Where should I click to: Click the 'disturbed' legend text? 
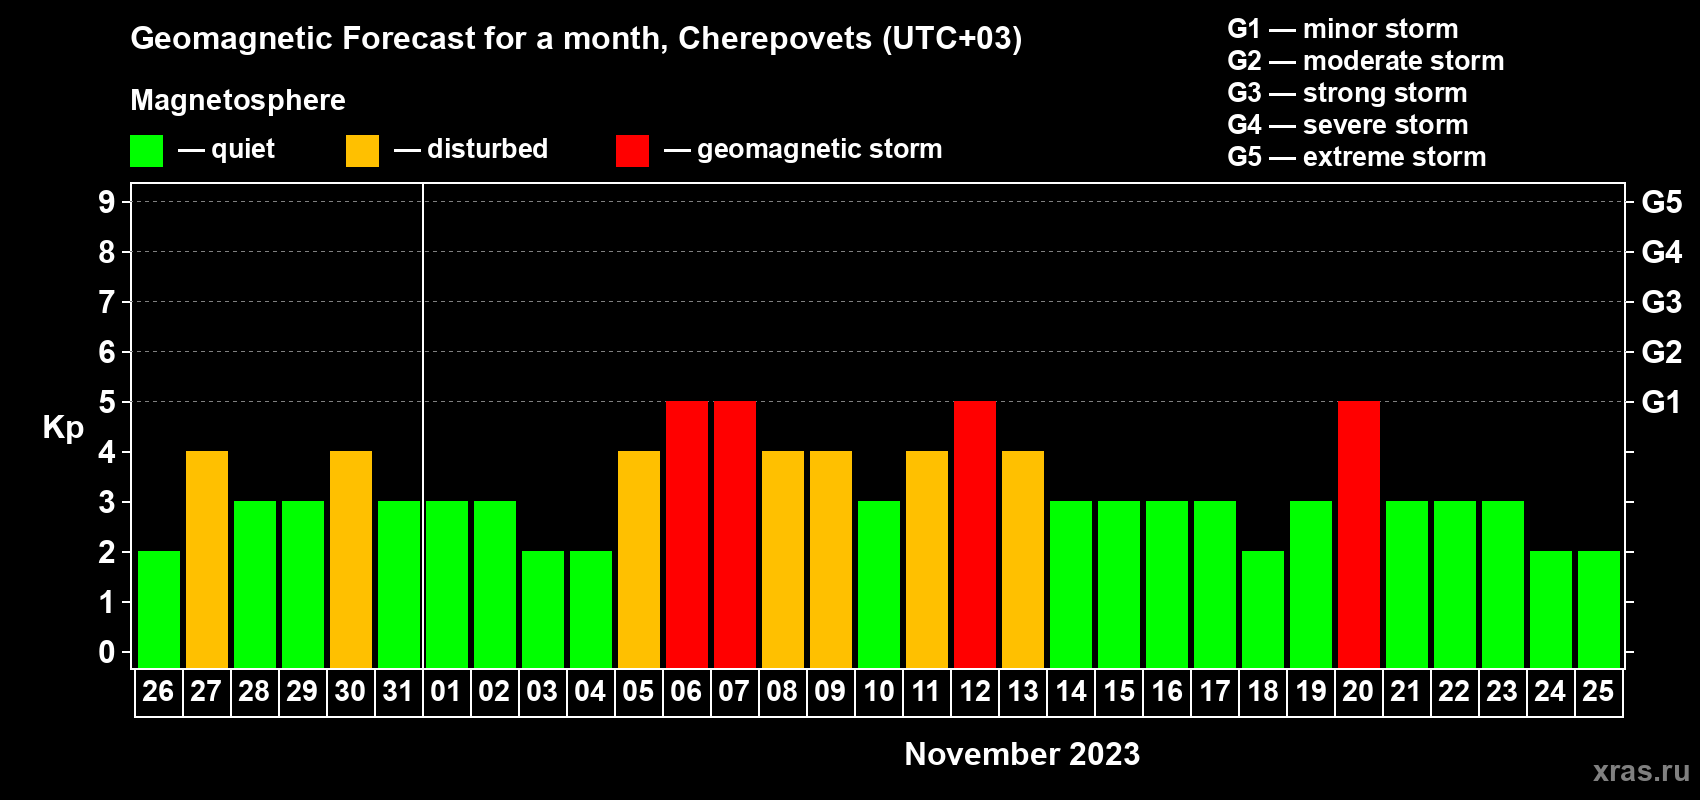coord(488,149)
